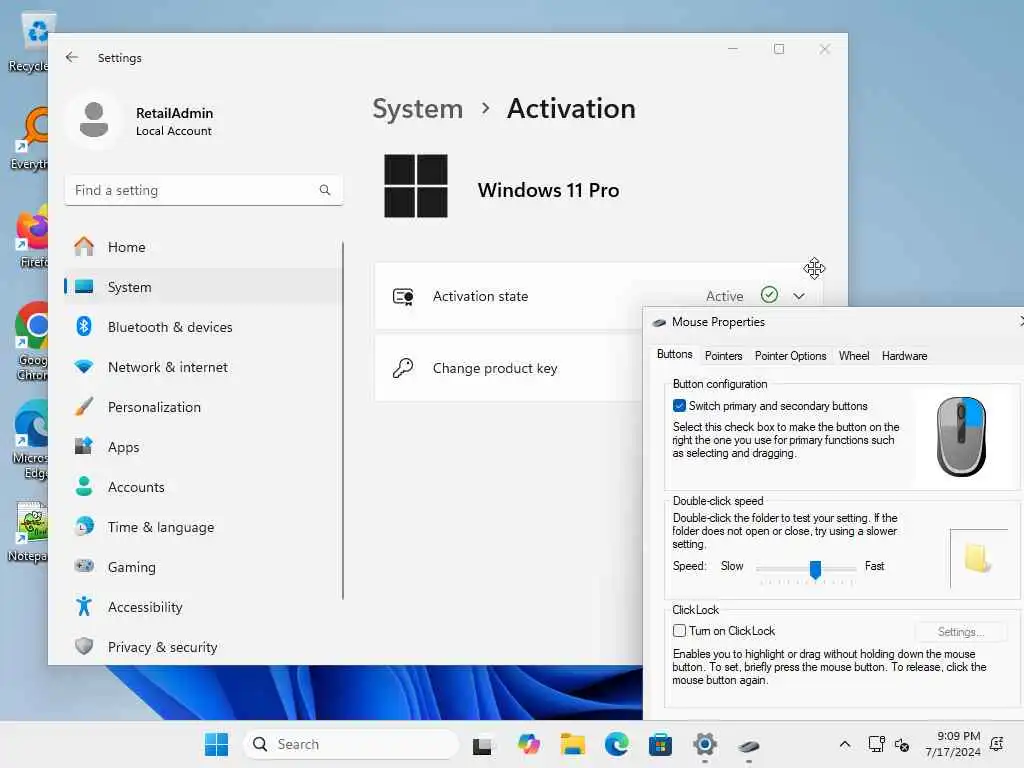This screenshot has width=1024, height=768.
Task: Show hidden system tray icons
Action: tap(844, 744)
